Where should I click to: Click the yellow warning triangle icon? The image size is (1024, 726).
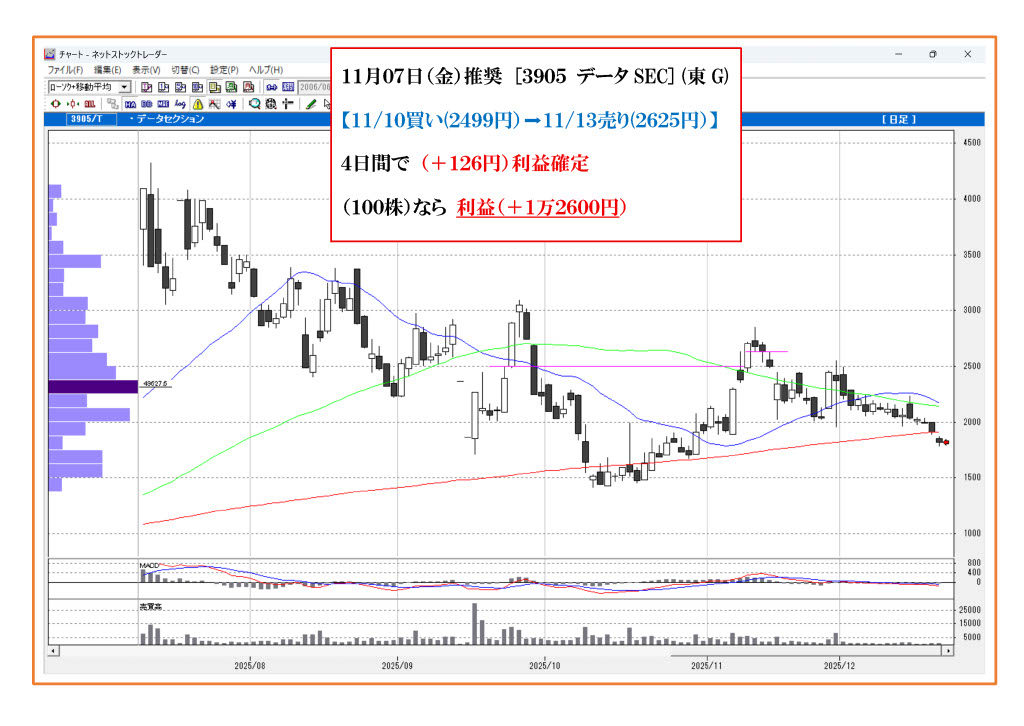click(x=198, y=103)
